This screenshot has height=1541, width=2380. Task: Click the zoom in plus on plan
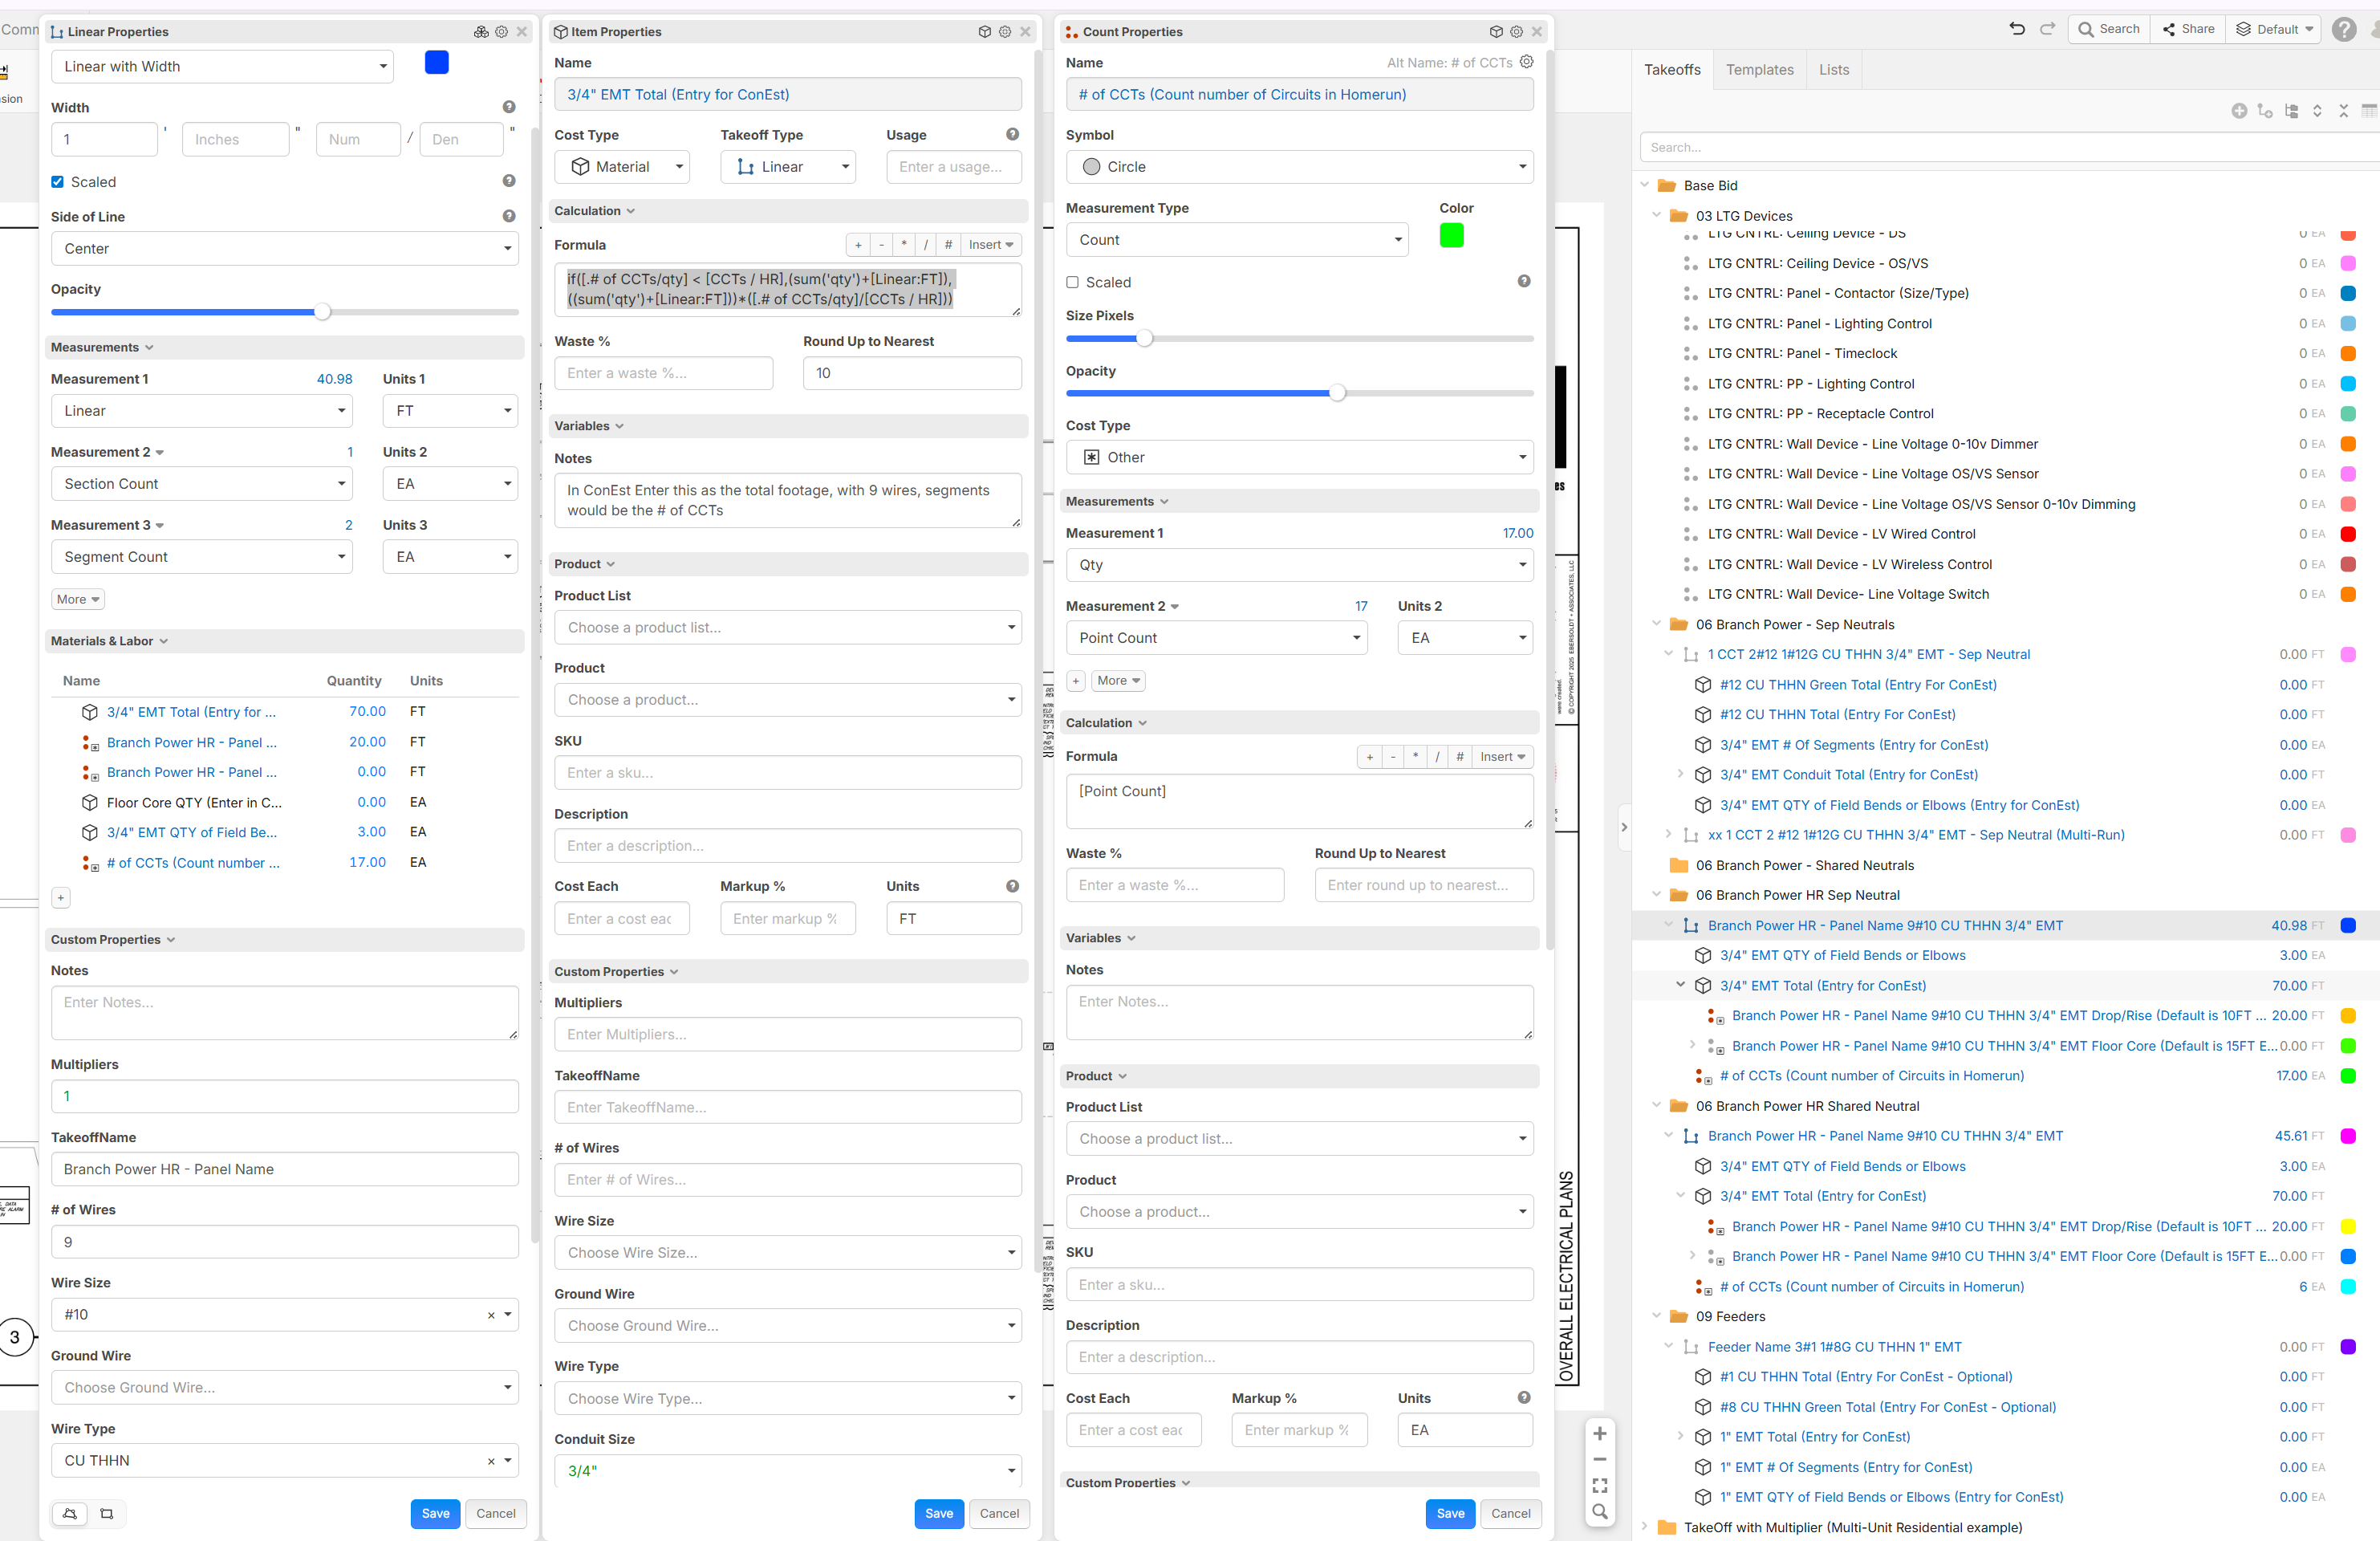tap(1599, 1434)
